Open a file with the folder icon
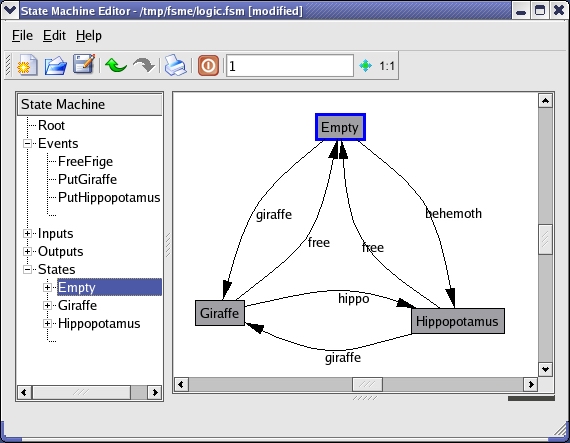Image resolution: width=570 pixels, height=443 pixels. [56, 66]
